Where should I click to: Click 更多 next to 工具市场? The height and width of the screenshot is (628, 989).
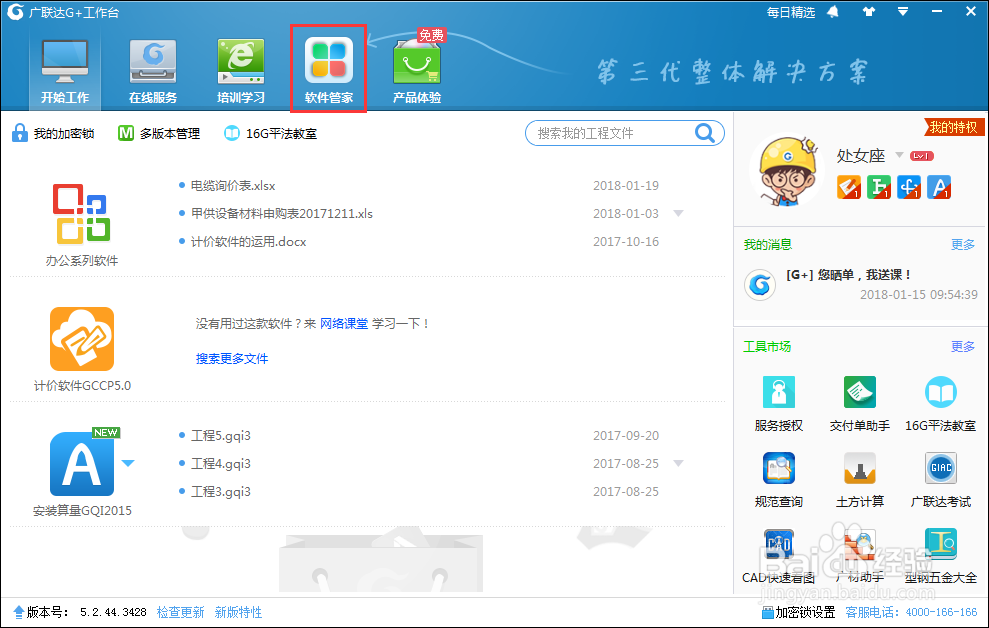click(963, 347)
